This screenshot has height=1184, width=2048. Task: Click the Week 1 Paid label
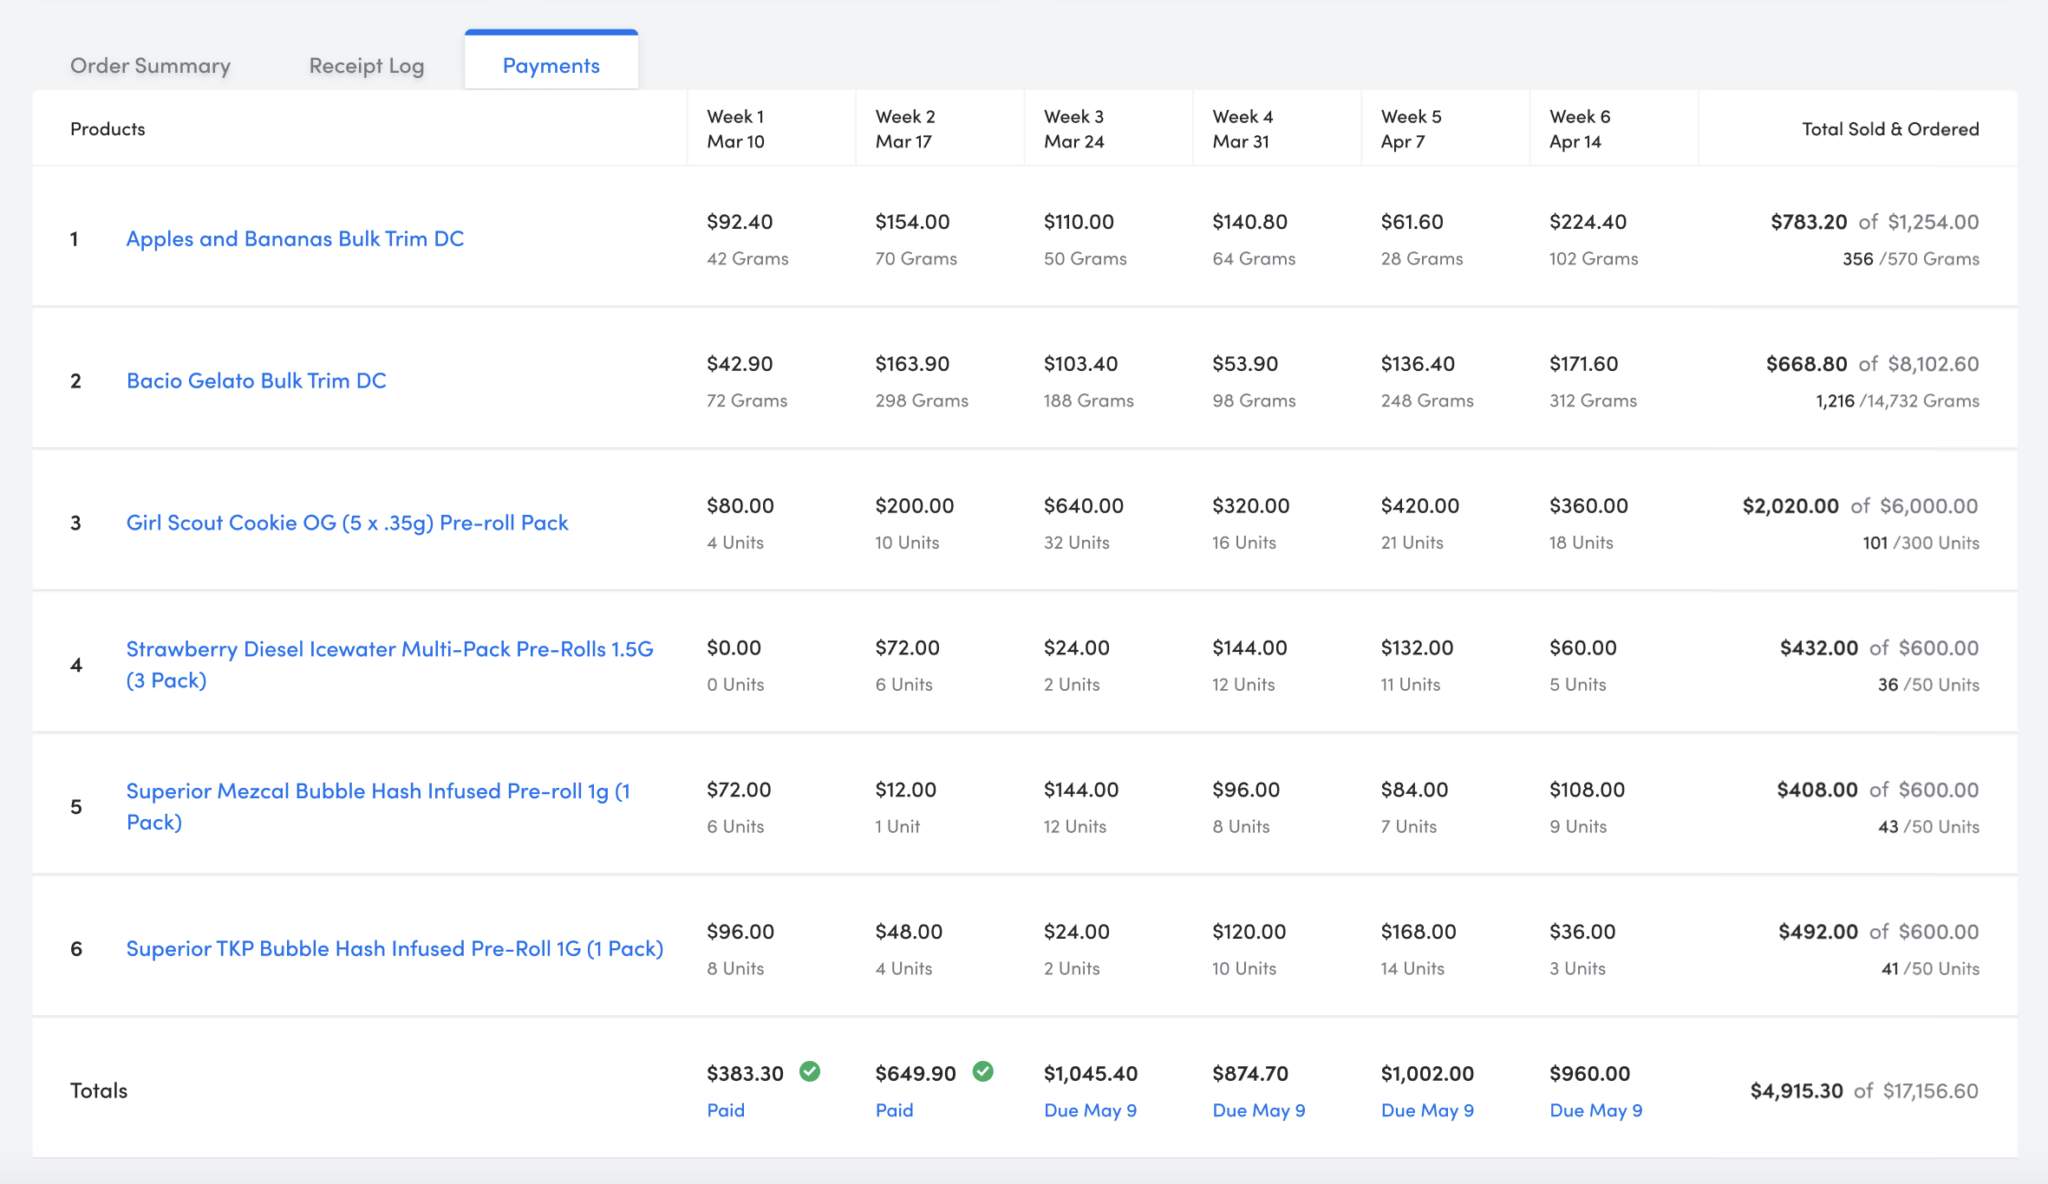[724, 1110]
